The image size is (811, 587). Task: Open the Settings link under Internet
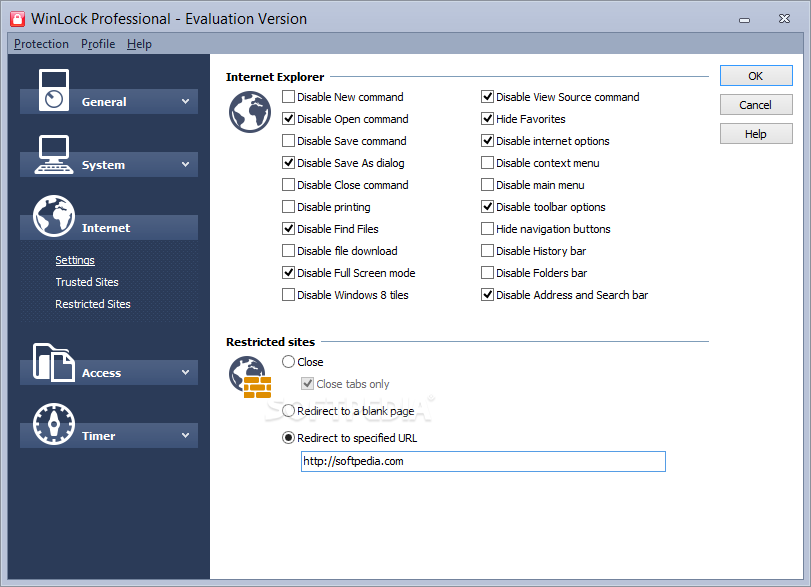75,260
